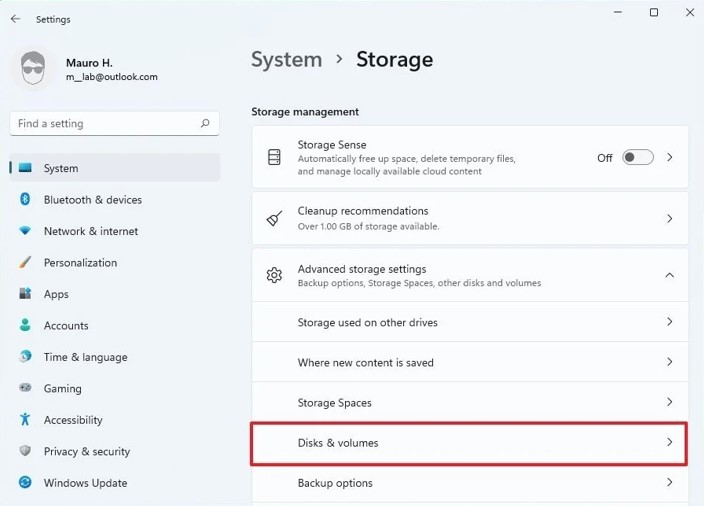Go to Accessibility settings
Image resolution: width=704 pixels, height=506 pixels.
pos(114,419)
